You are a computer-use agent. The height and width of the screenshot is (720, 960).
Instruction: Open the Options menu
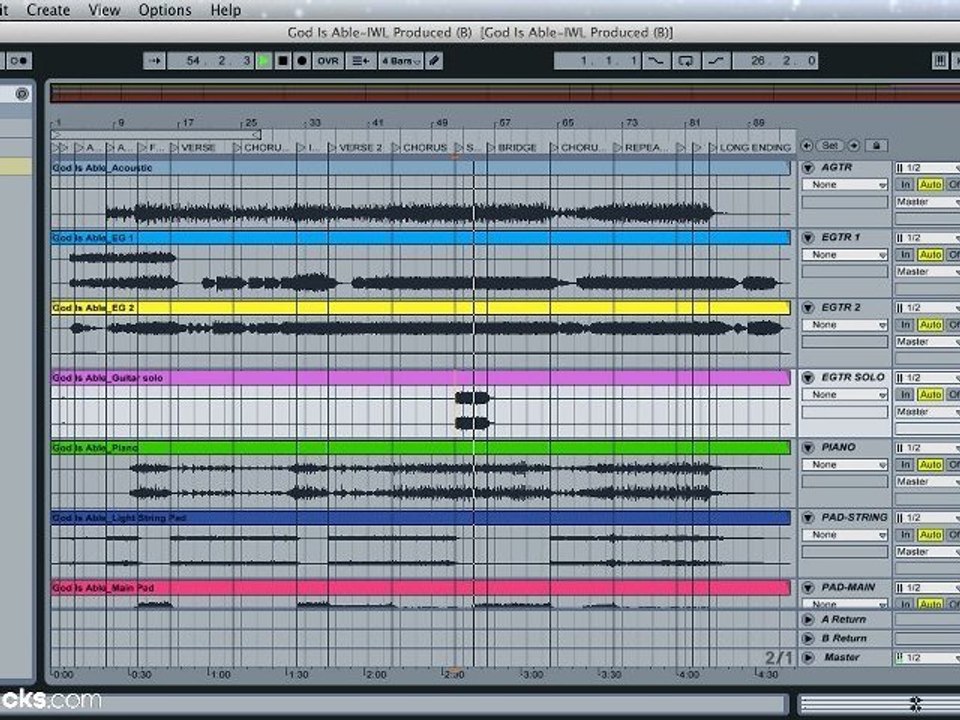165,10
